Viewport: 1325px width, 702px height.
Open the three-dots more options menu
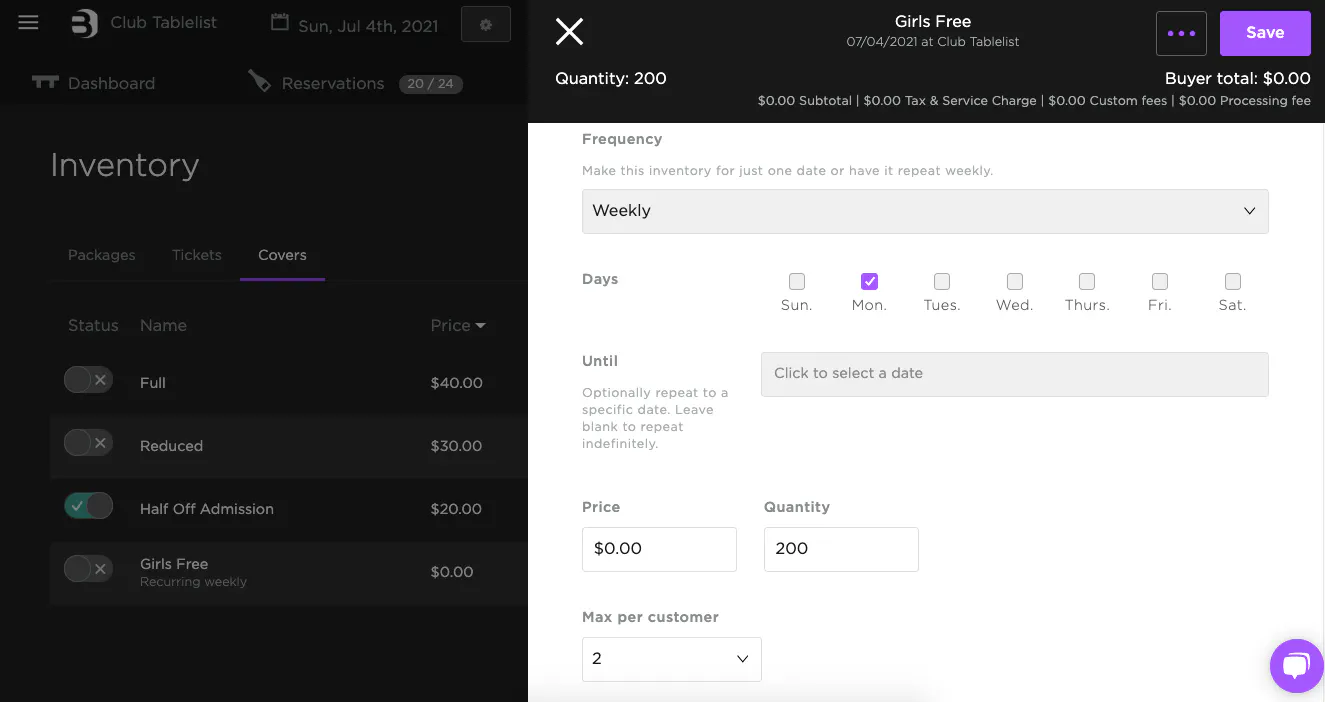pyautogui.click(x=1181, y=34)
